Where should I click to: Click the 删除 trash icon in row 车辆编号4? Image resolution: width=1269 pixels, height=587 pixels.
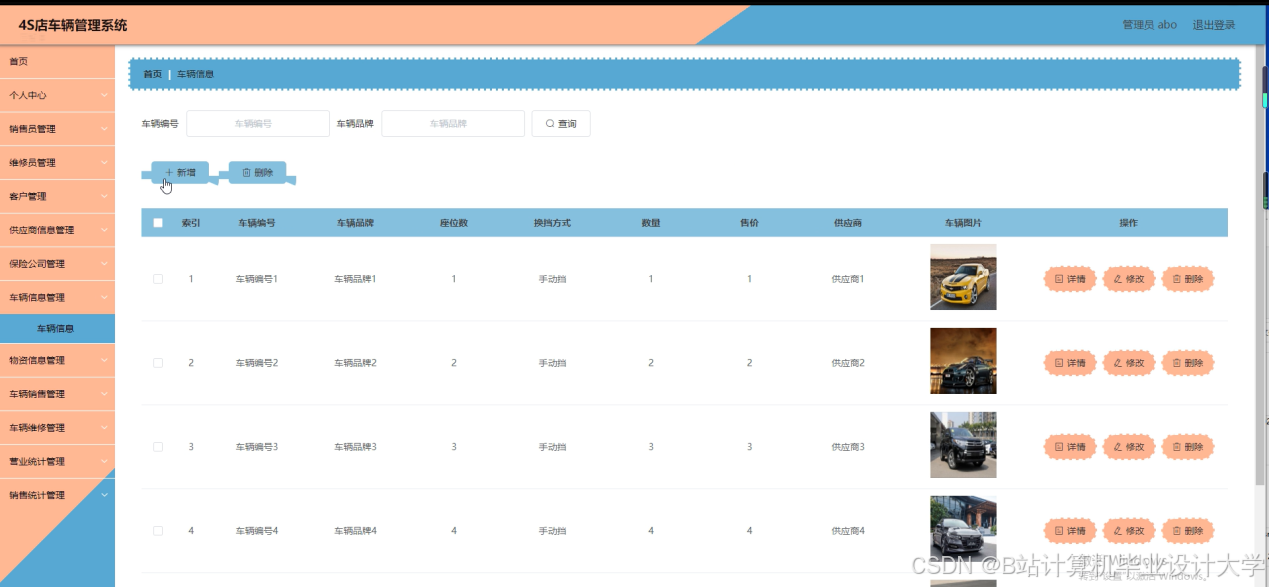pos(1177,531)
